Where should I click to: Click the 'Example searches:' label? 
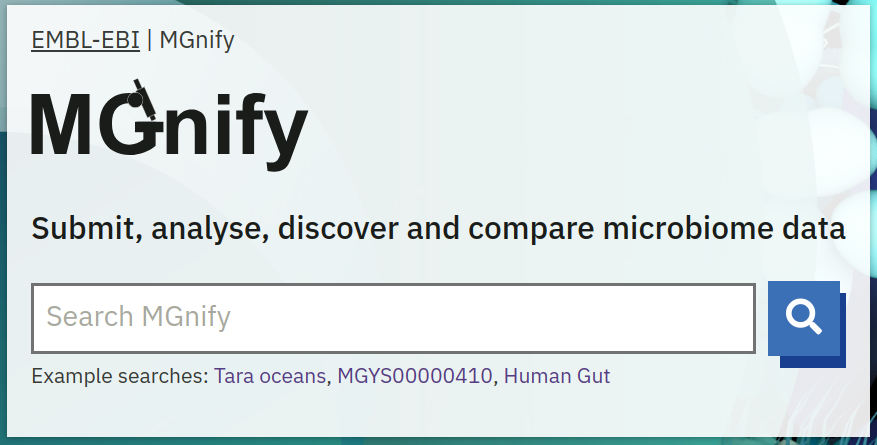[120, 376]
